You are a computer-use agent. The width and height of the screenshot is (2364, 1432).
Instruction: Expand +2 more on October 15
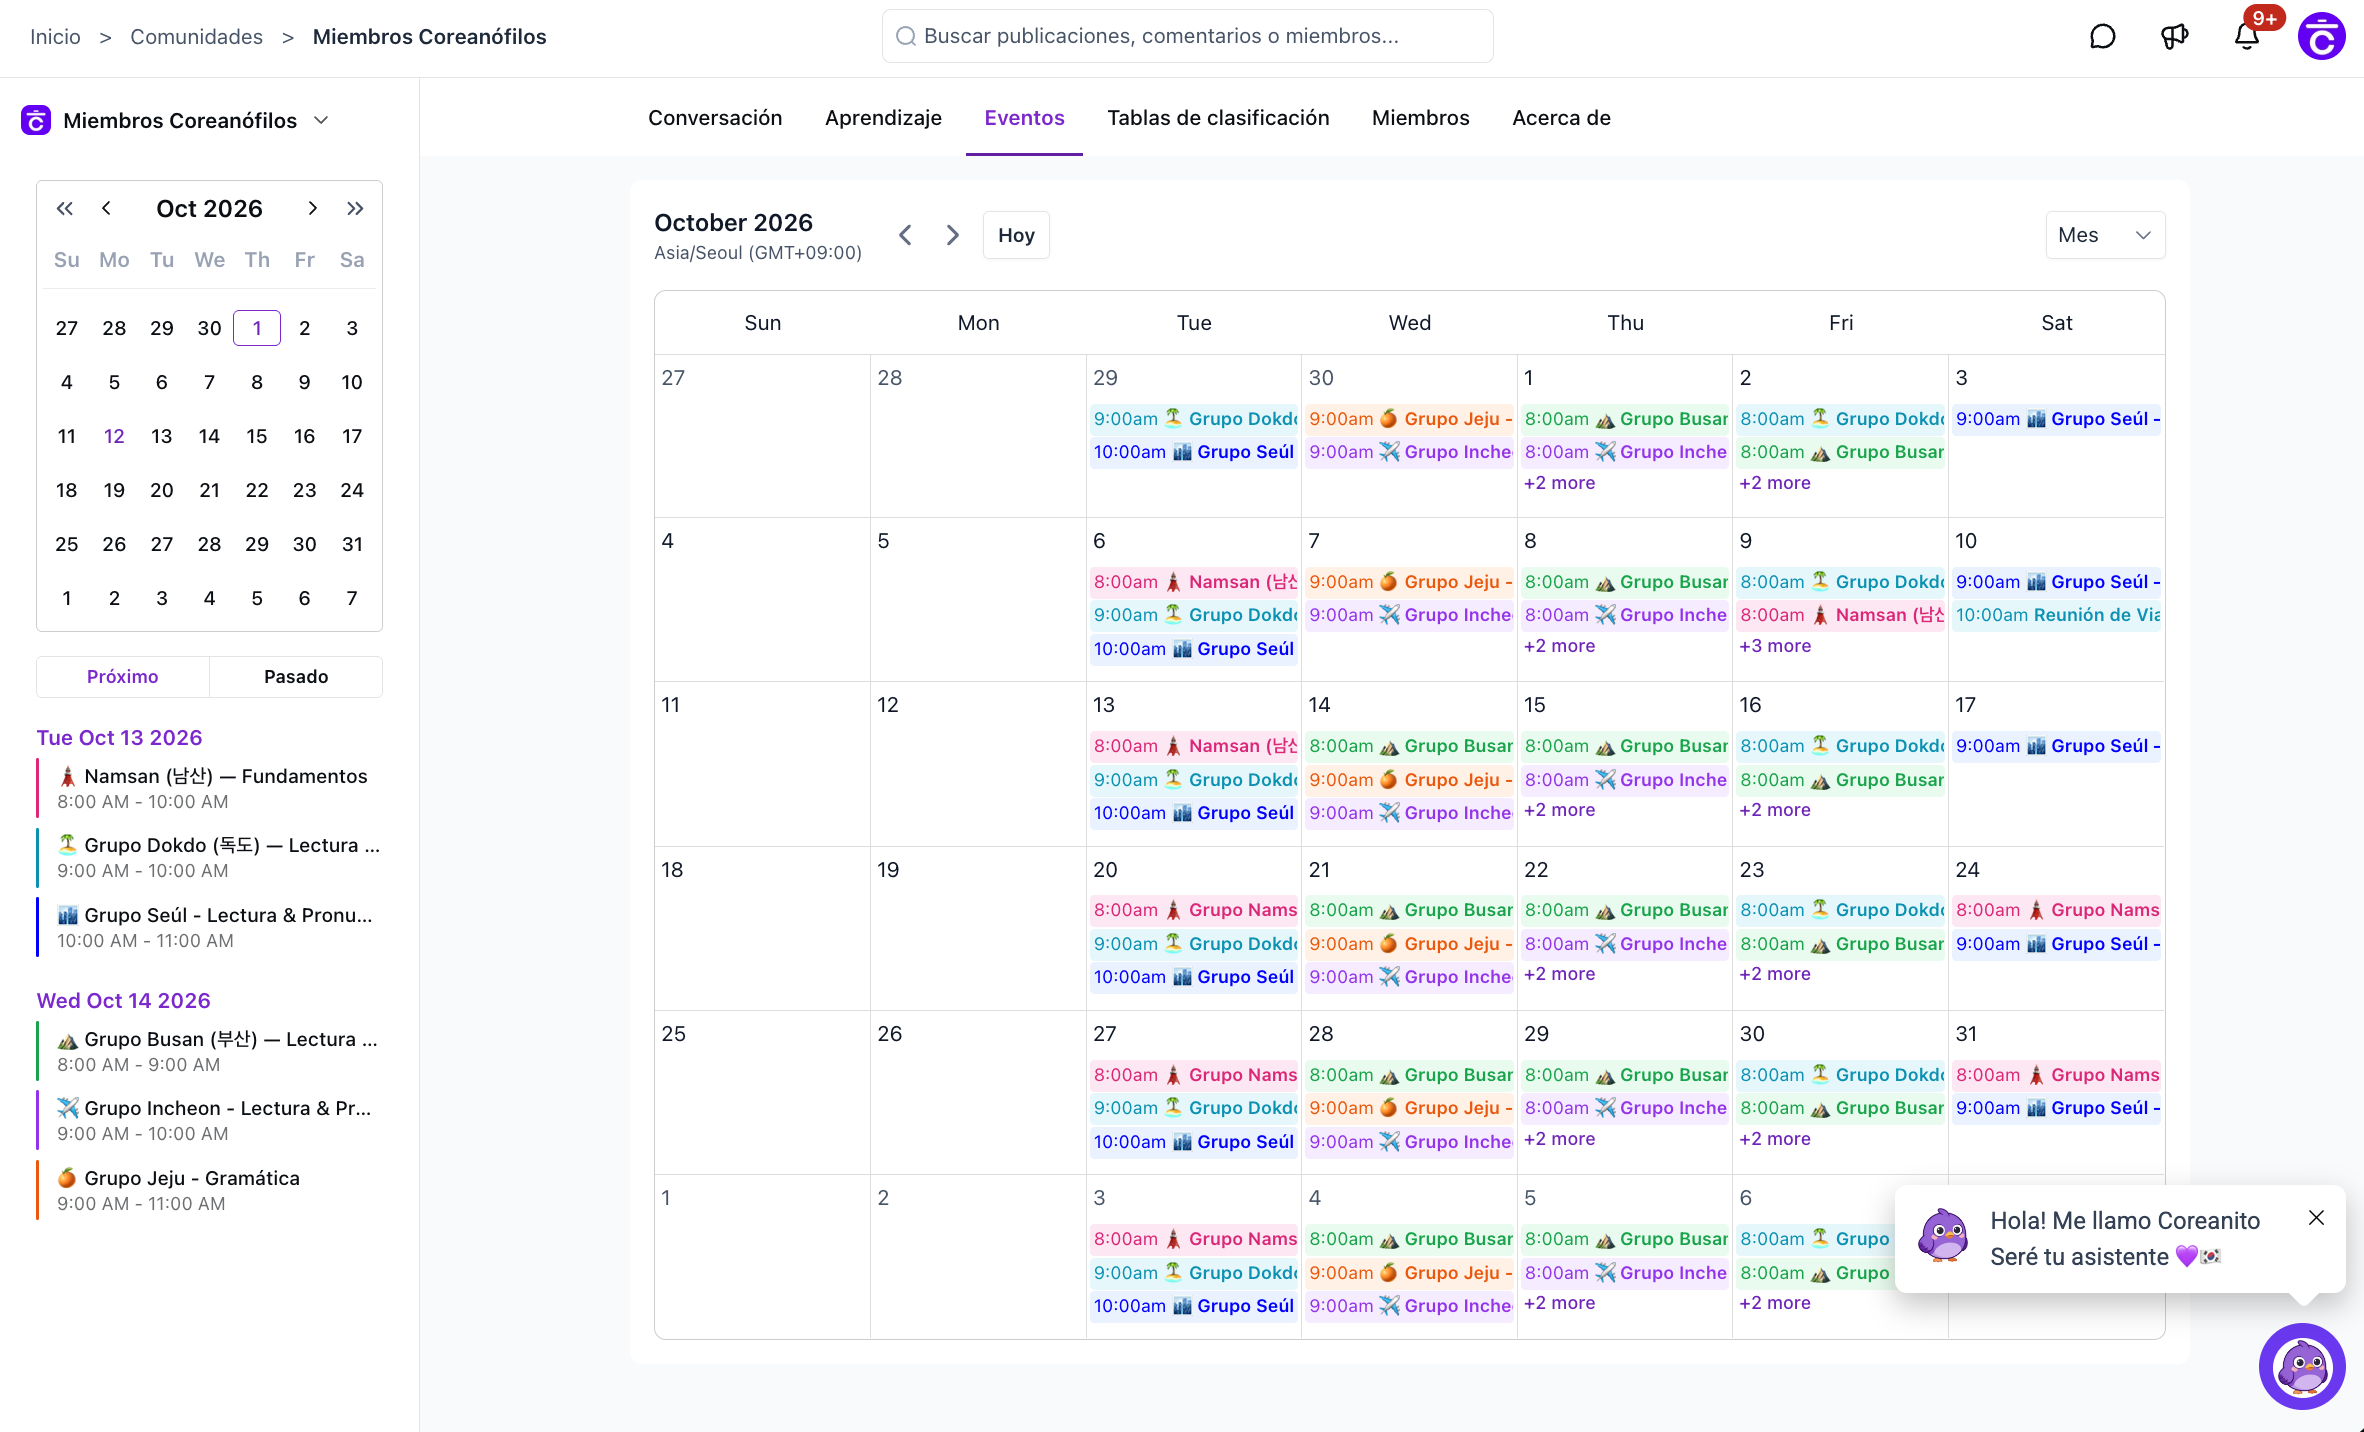[x=1559, y=810]
